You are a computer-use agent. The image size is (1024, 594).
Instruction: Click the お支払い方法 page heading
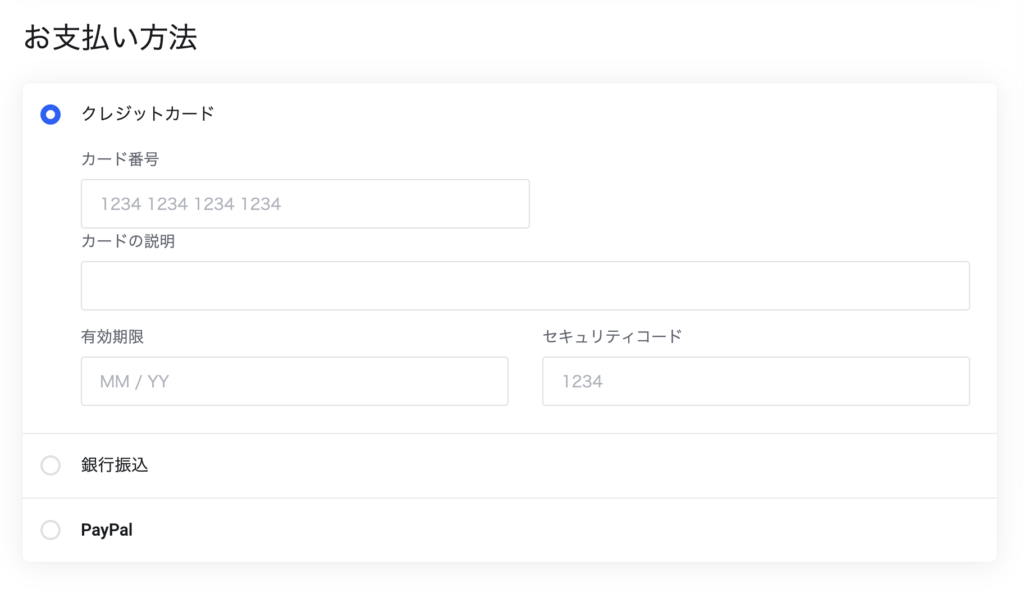click(x=110, y=37)
